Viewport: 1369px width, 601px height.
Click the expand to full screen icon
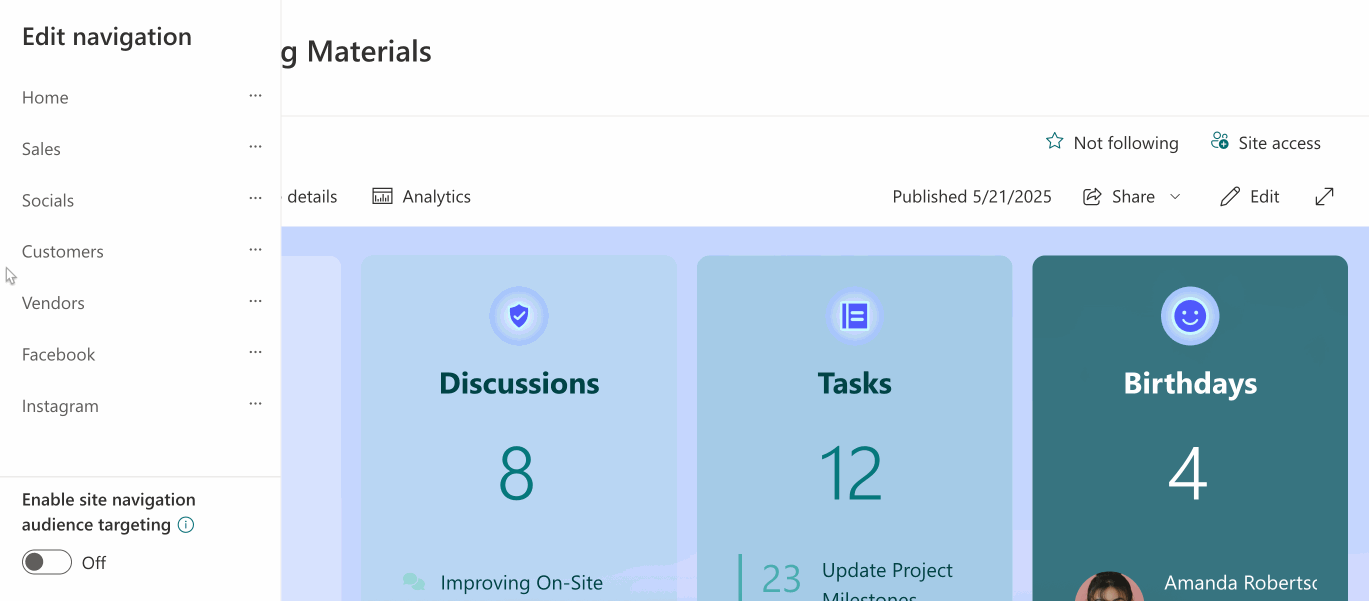click(x=1324, y=196)
